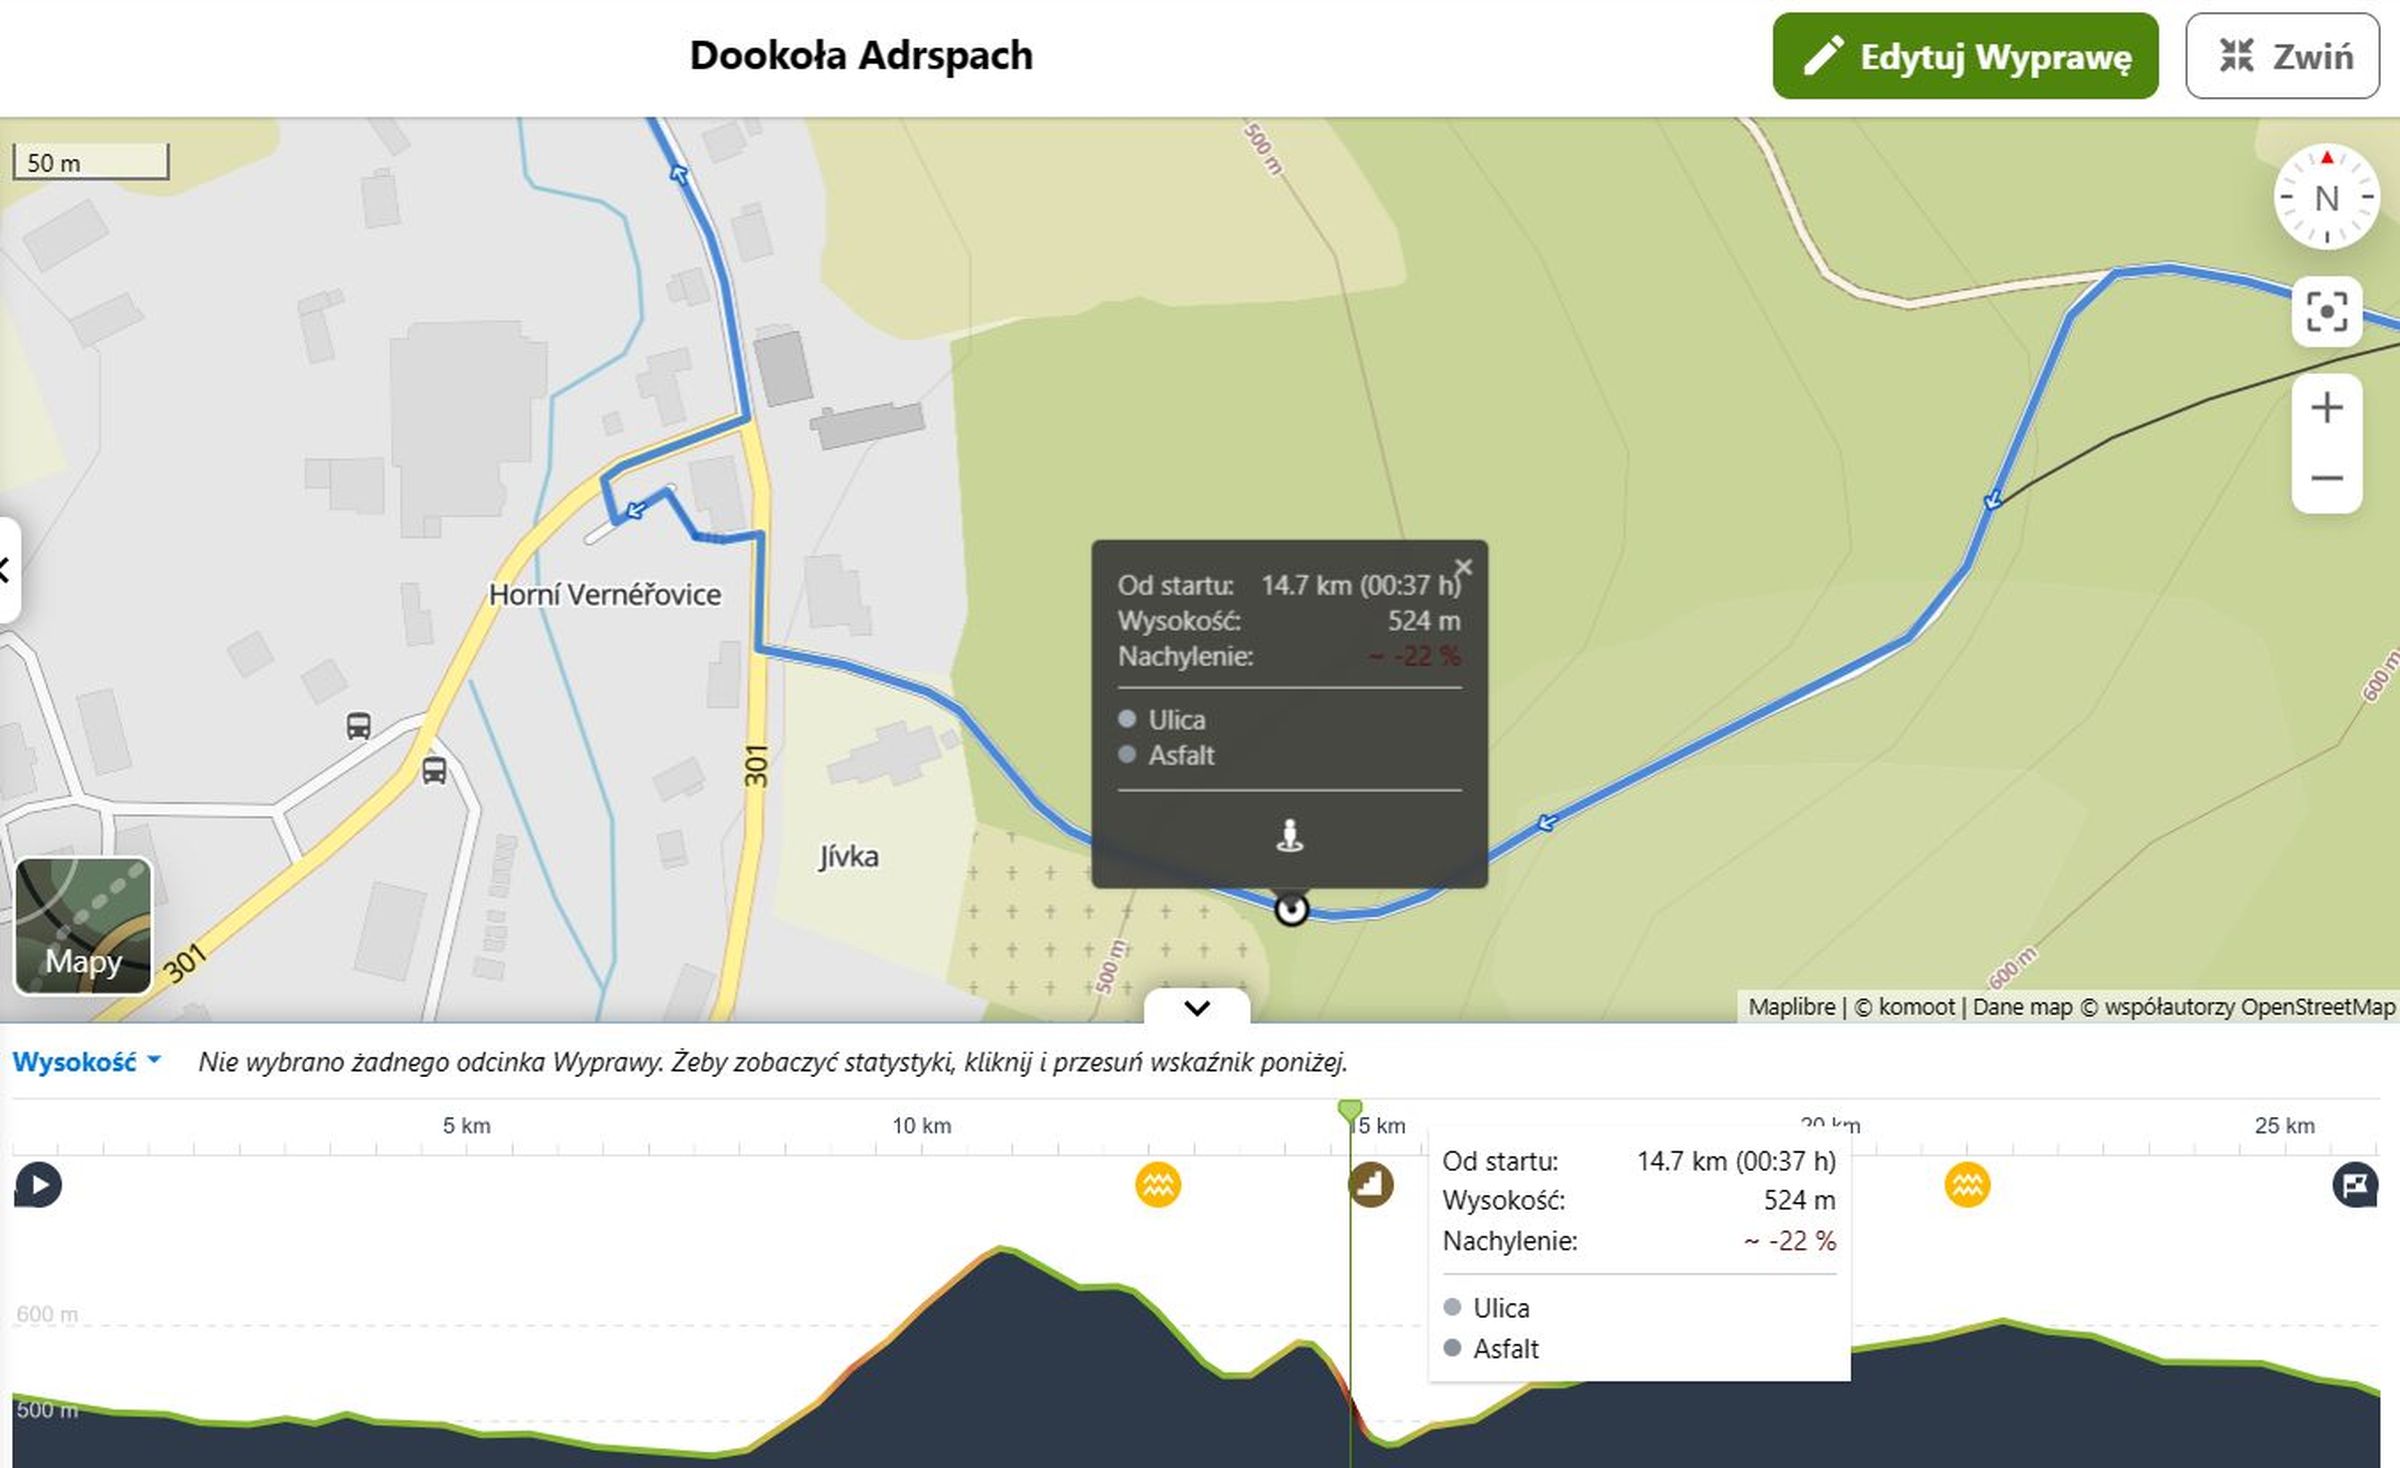Open the Wysokość dropdown
The width and height of the screenshot is (2400, 1468).
[x=86, y=1062]
